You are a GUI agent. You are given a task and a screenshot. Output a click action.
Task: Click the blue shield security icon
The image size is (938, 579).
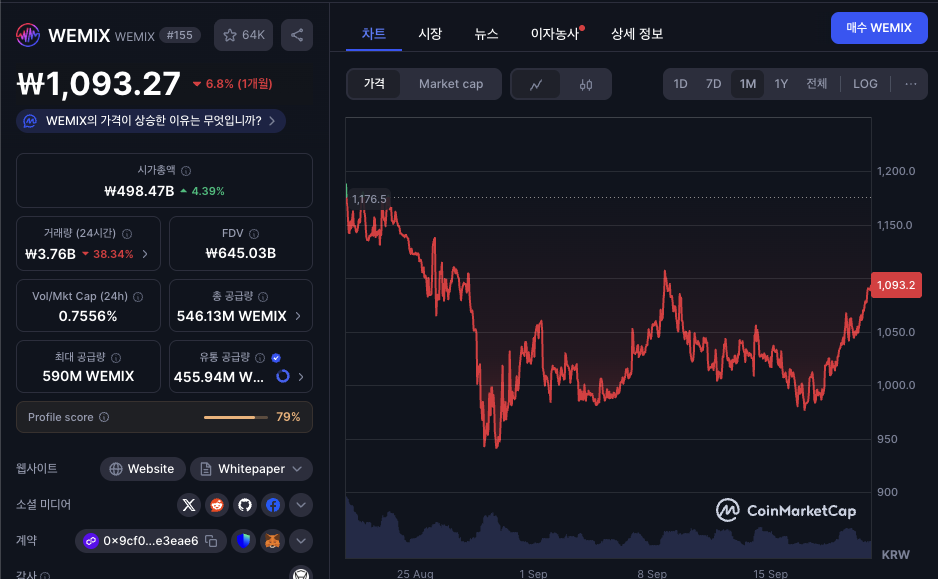[245, 541]
